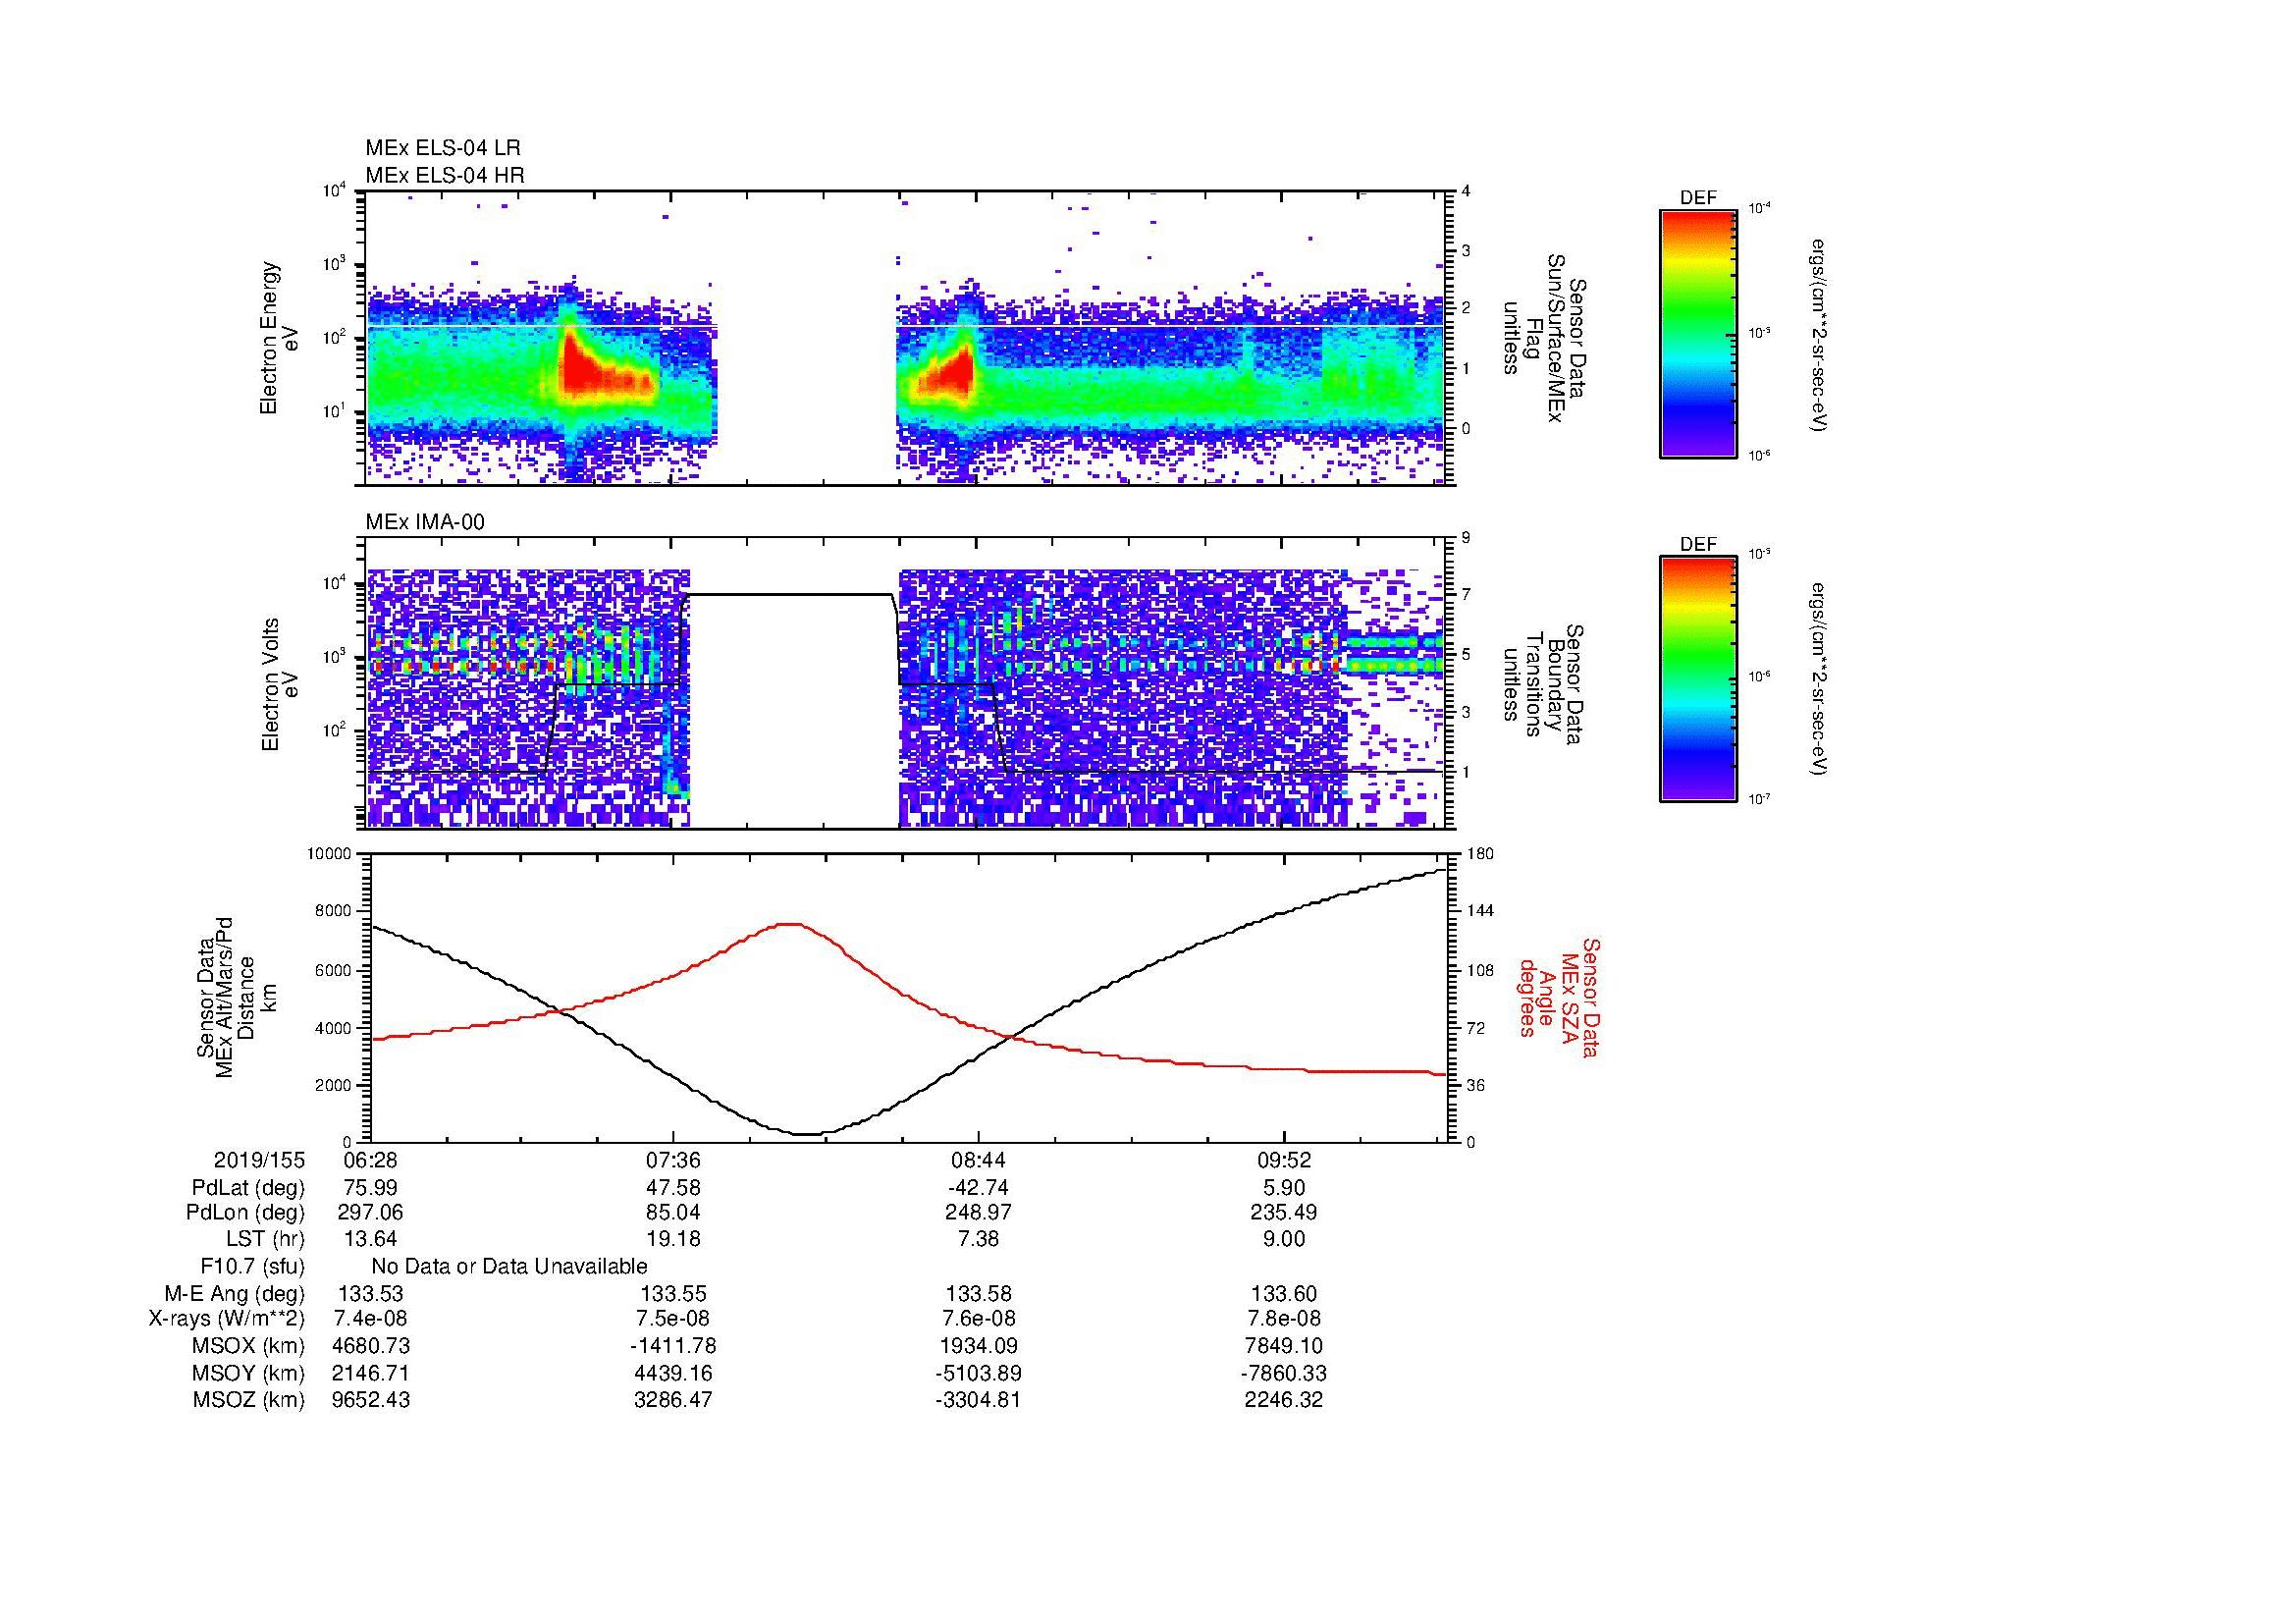Click the M-E Ang (deg) row label
Screen dimensions: 2296x1623
[x=235, y=1294]
